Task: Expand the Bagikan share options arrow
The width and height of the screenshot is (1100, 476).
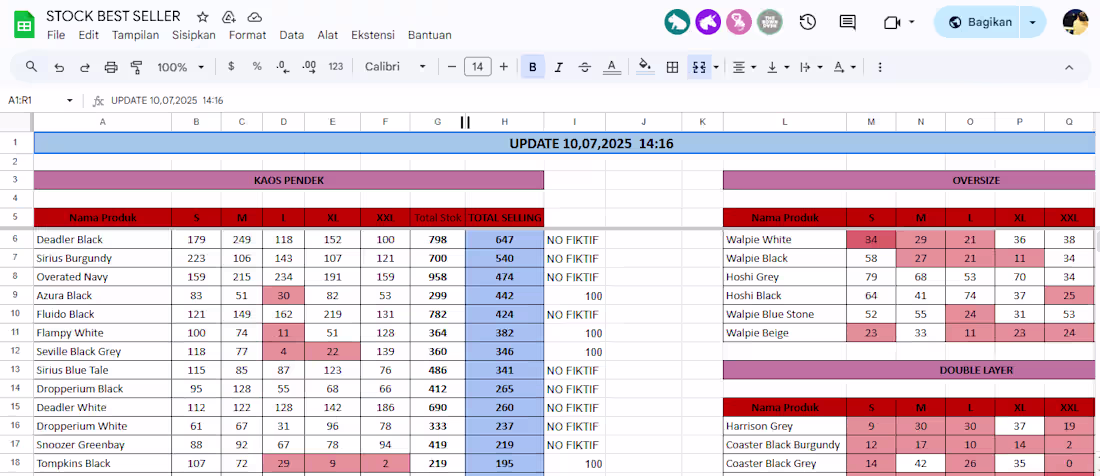Action: (1033, 22)
